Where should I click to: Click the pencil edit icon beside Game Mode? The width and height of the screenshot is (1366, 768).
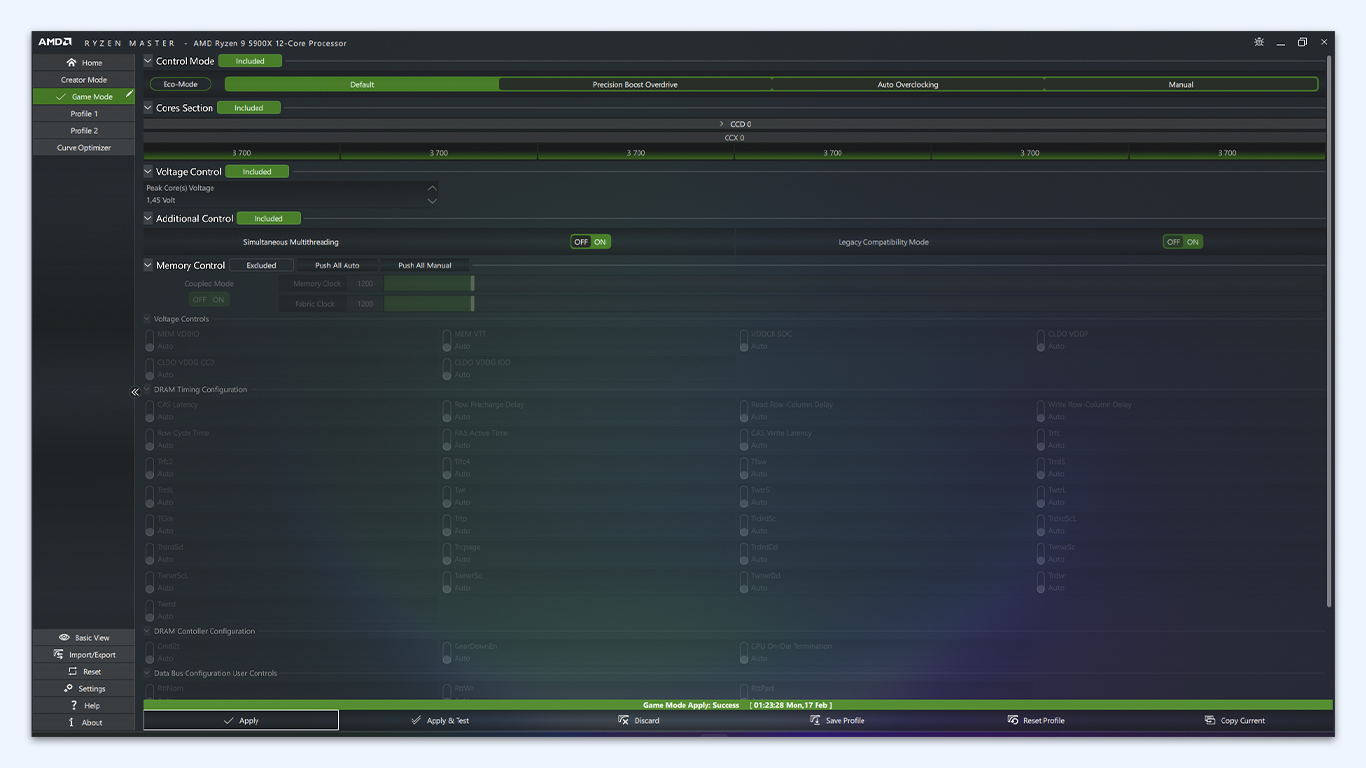pyautogui.click(x=129, y=95)
